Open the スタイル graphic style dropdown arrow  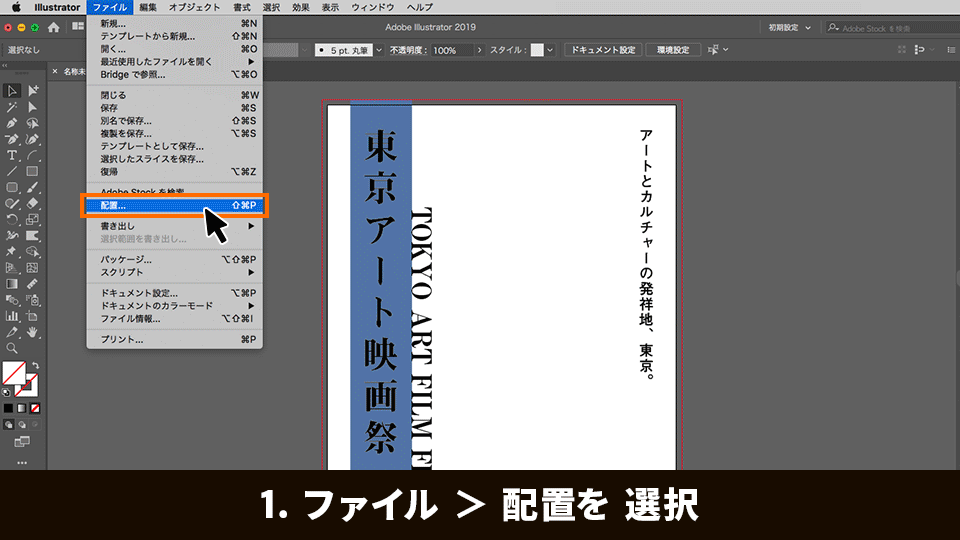[550, 50]
